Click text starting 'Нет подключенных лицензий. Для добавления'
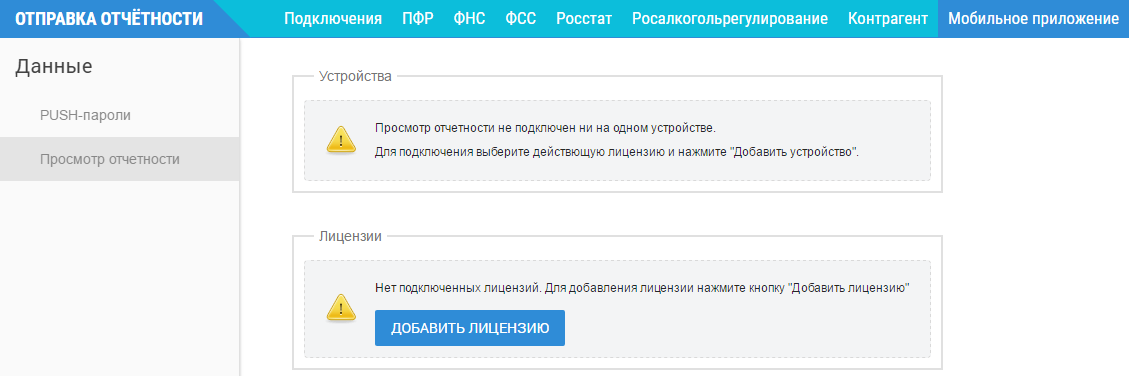 click(x=643, y=288)
